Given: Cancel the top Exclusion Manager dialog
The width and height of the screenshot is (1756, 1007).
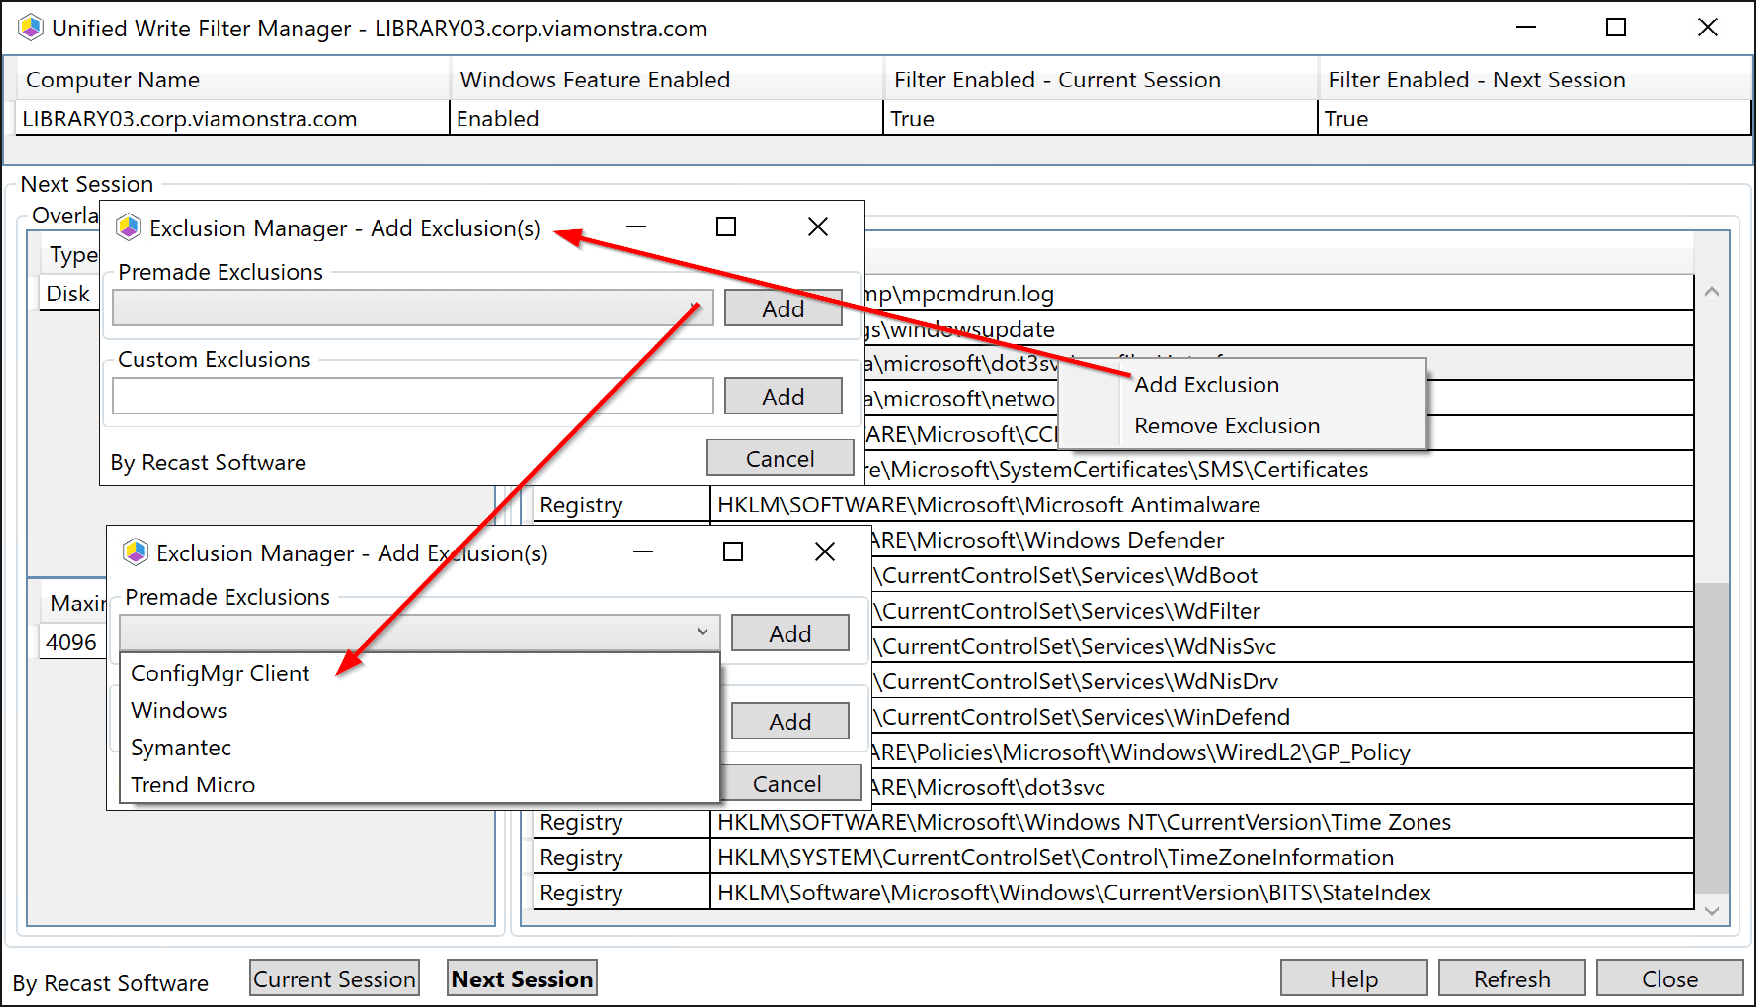Looking at the screenshot, I should tap(780, 457).
